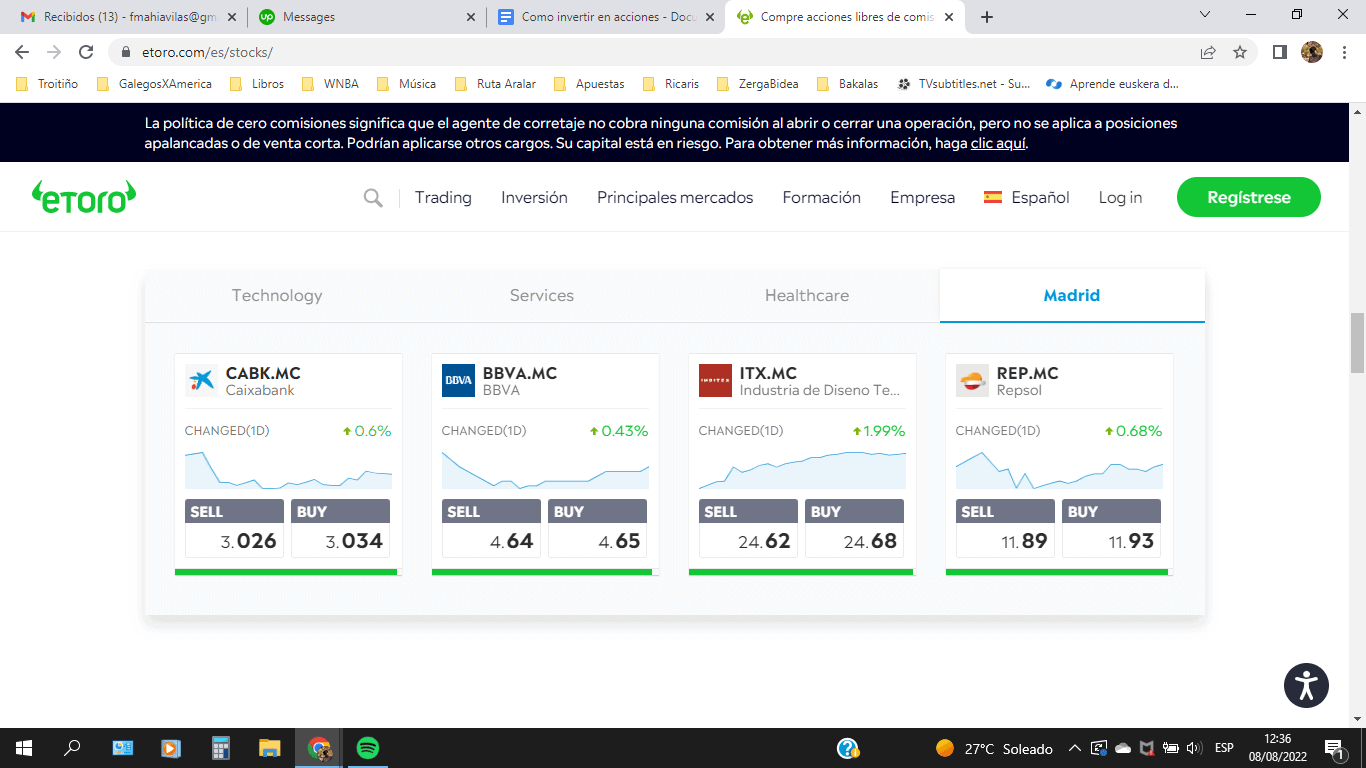This screenshot has height=768, width=1366.
Task: Switch to the Healthcare tab
Action: tap(807, 295)
